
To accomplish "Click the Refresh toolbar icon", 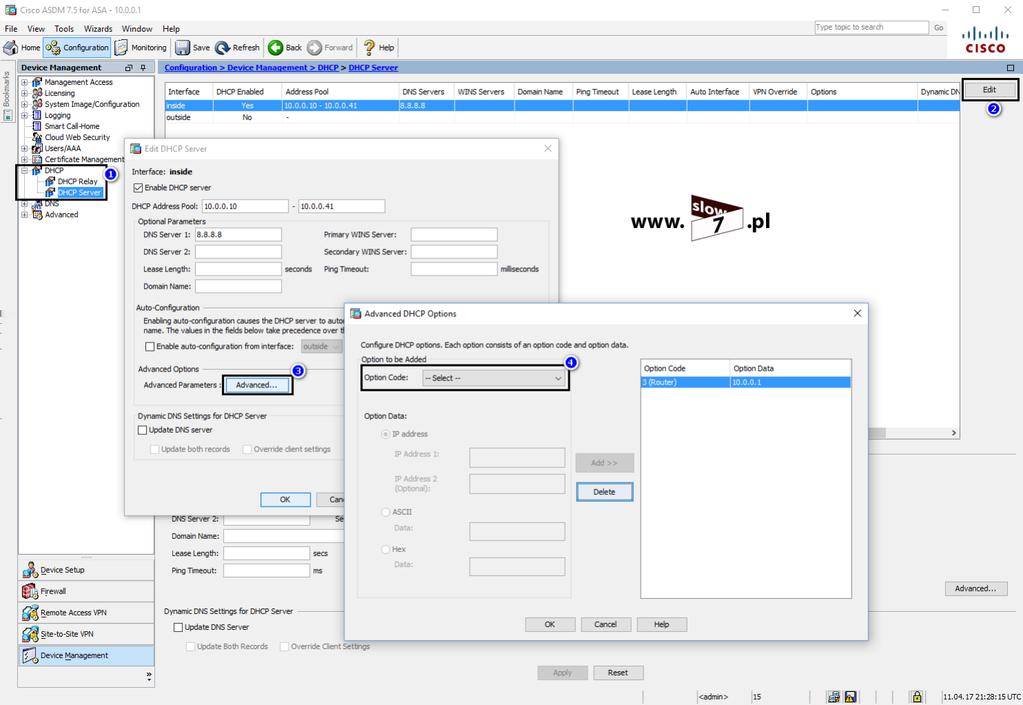I will (222, 48).
